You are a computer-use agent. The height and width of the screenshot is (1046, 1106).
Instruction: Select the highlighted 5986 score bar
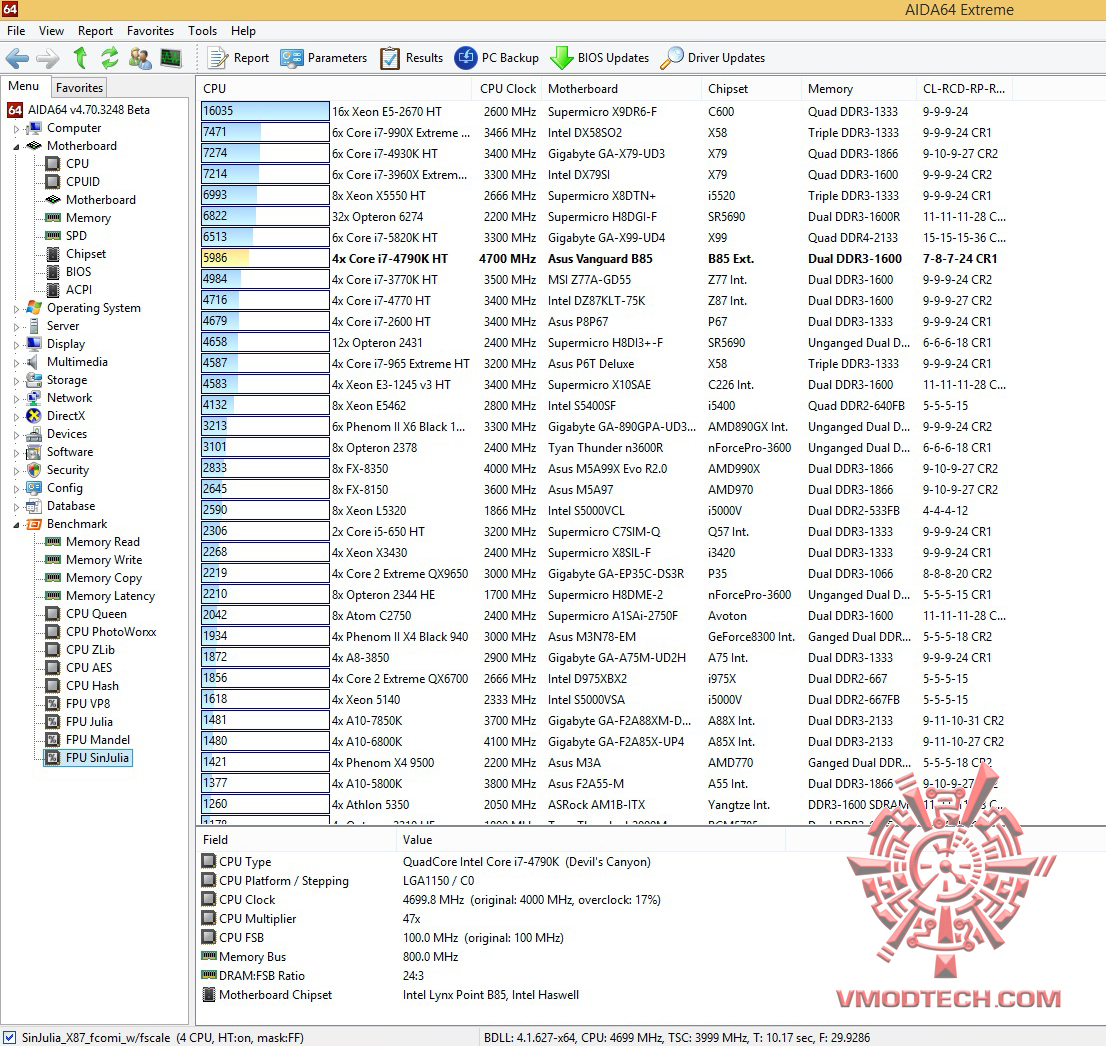[x=265, y=258]
